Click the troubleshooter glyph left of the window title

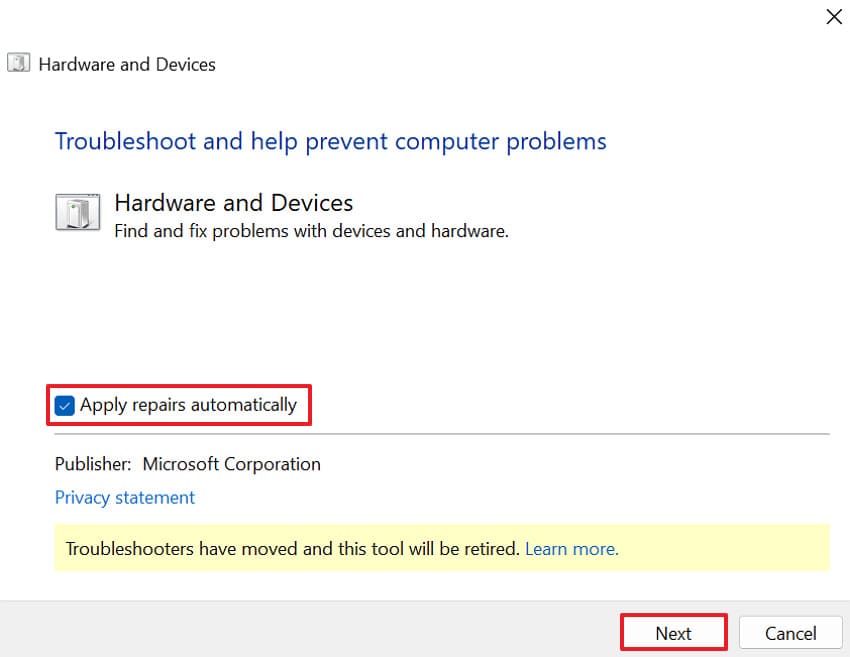[19, 63]
